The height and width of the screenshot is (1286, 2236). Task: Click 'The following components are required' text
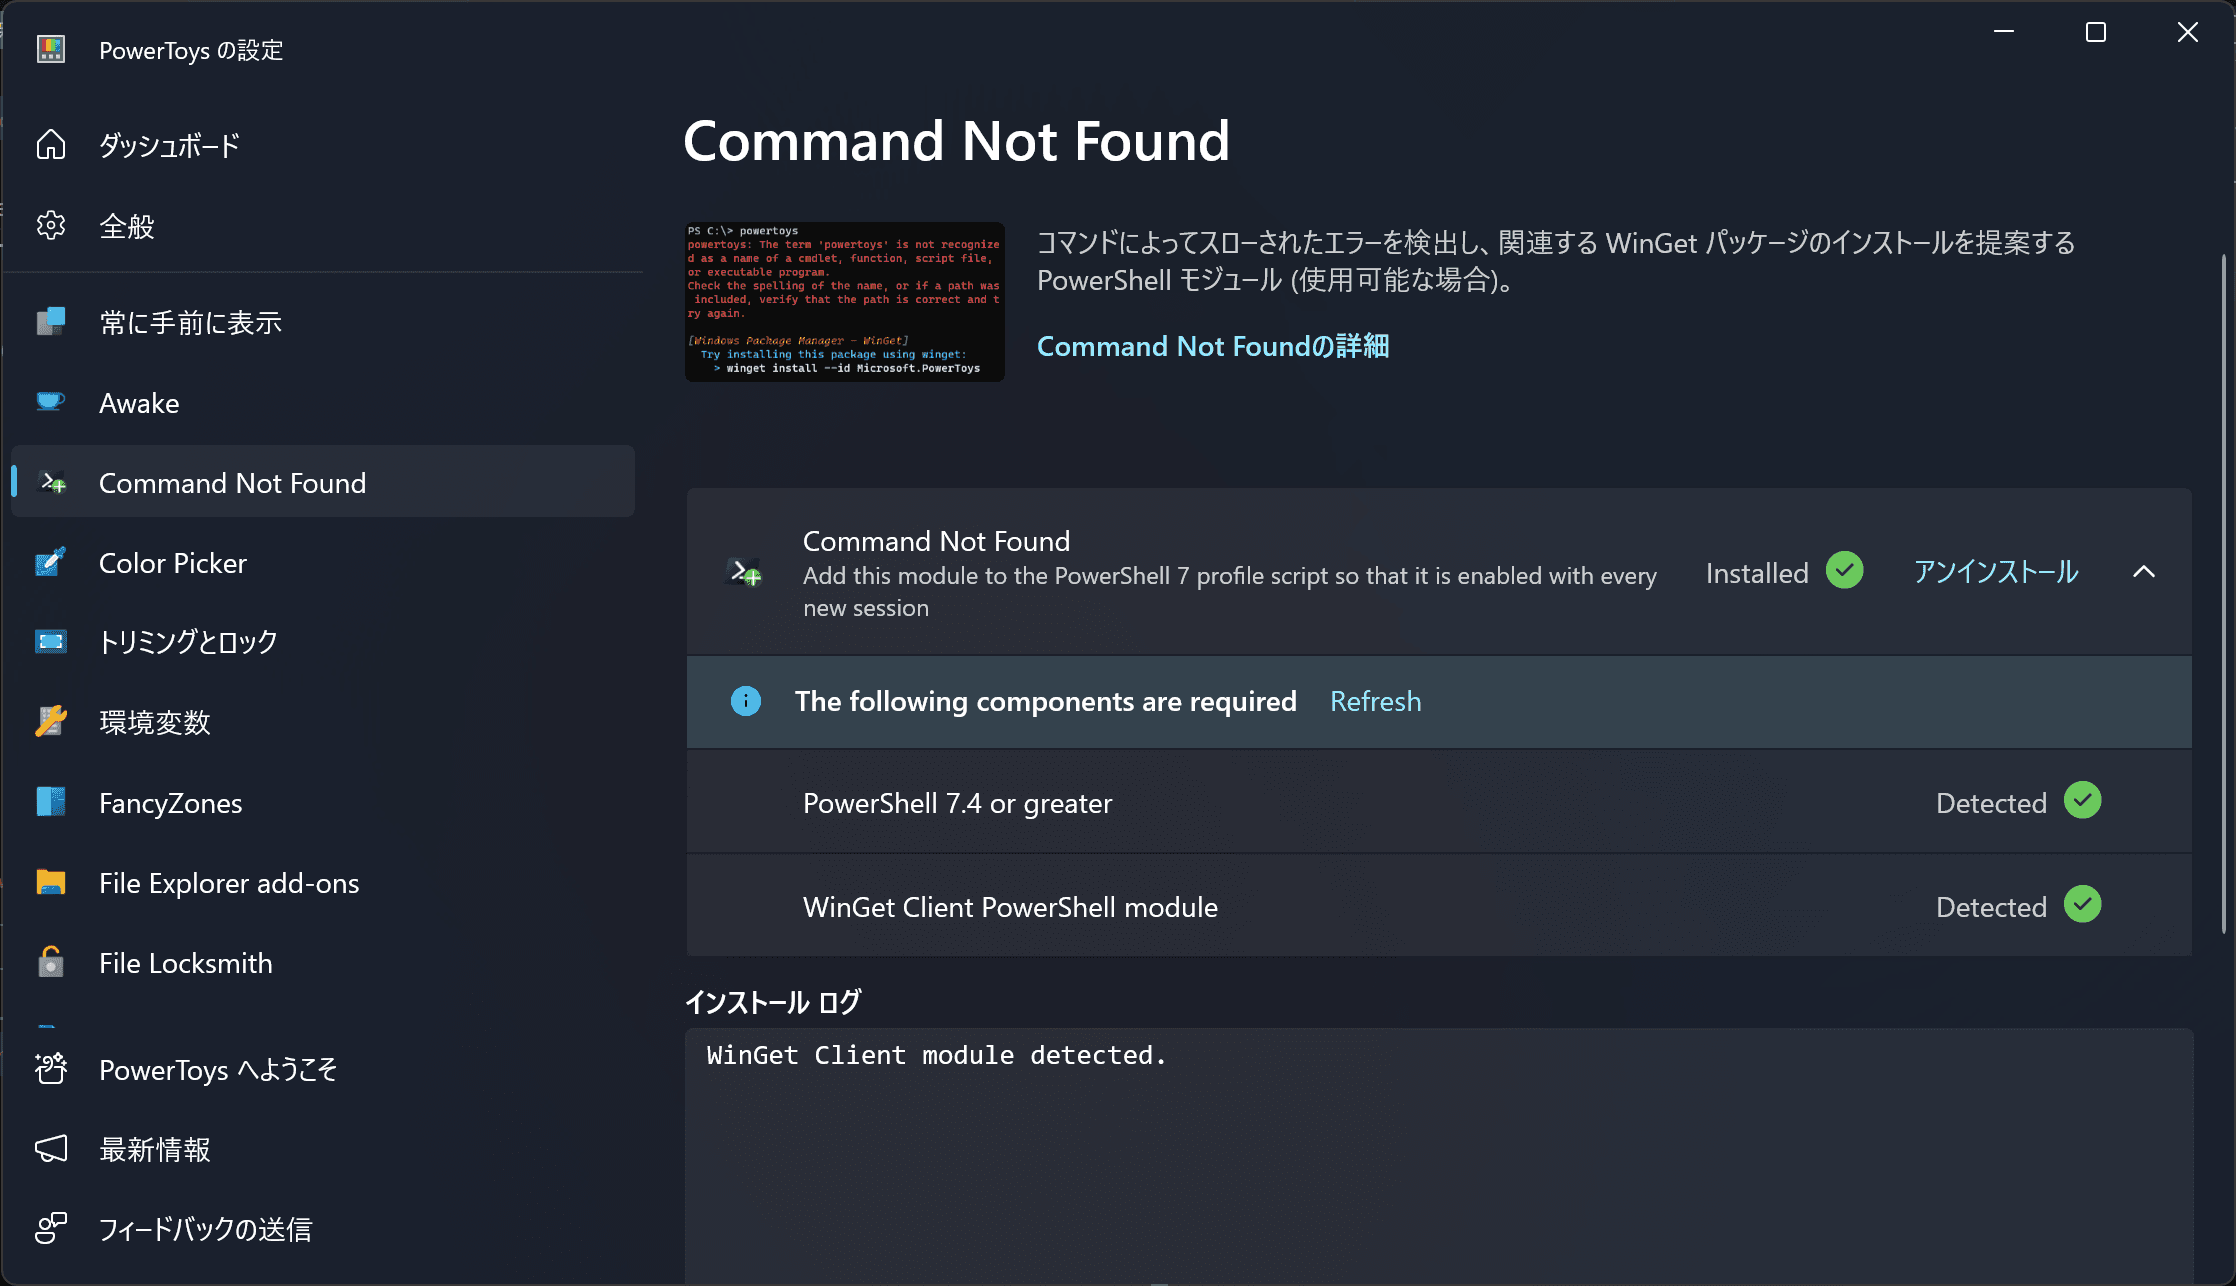click(1045, 701)
